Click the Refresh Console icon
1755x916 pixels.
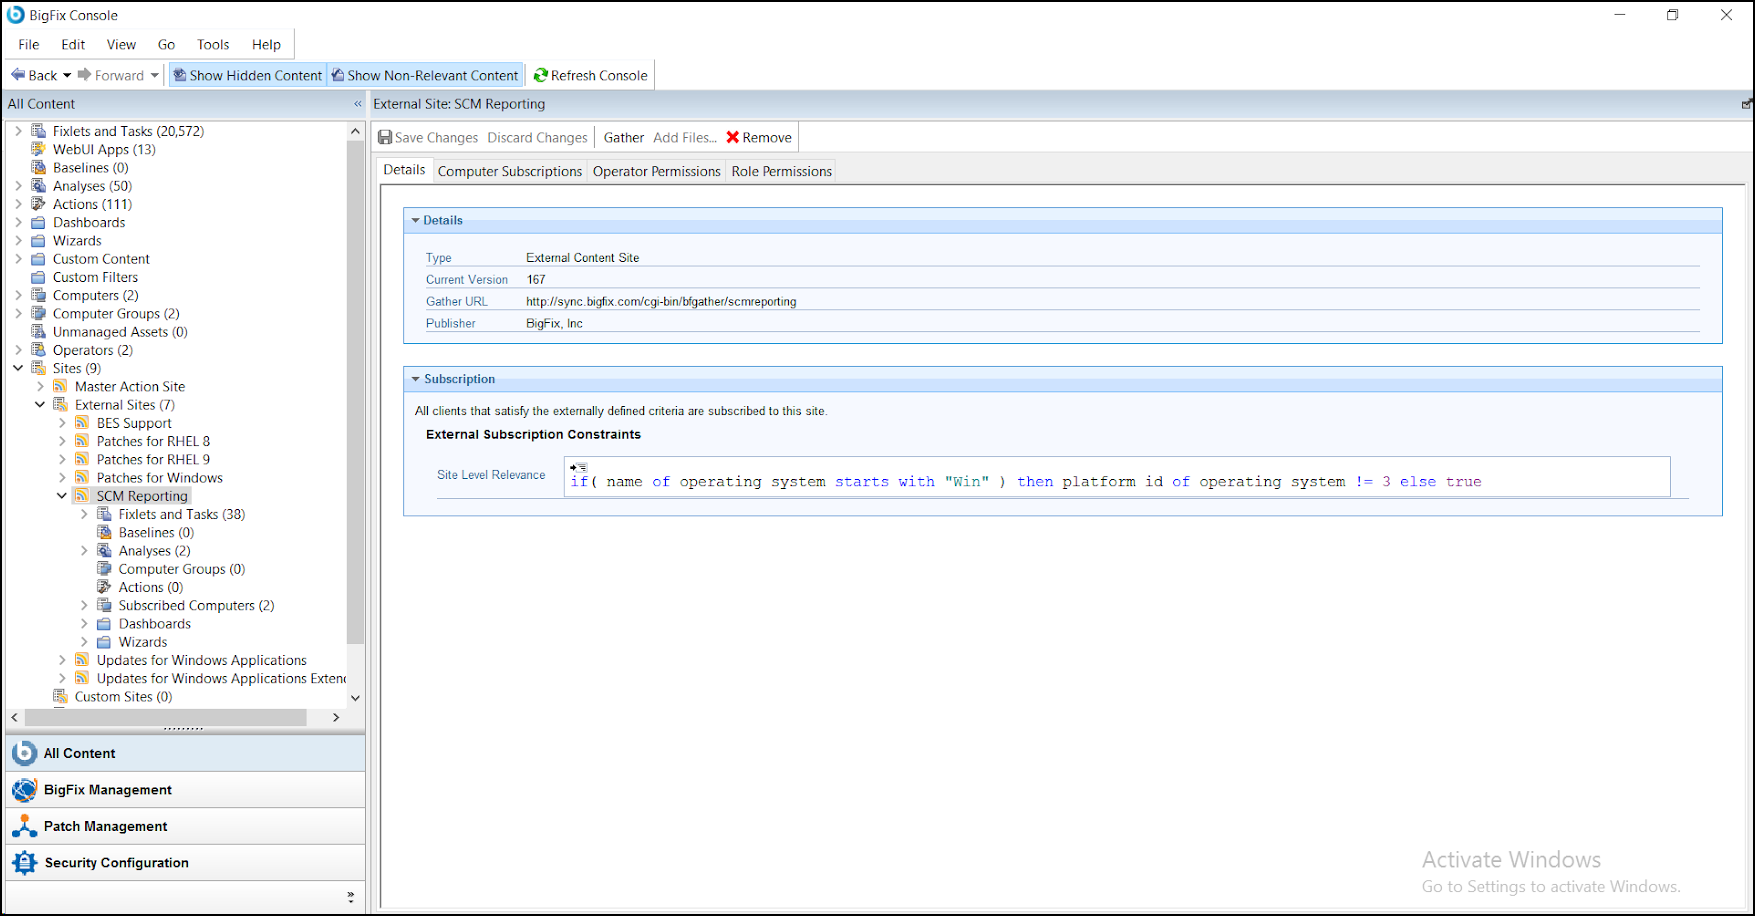[x=541, y=75]
